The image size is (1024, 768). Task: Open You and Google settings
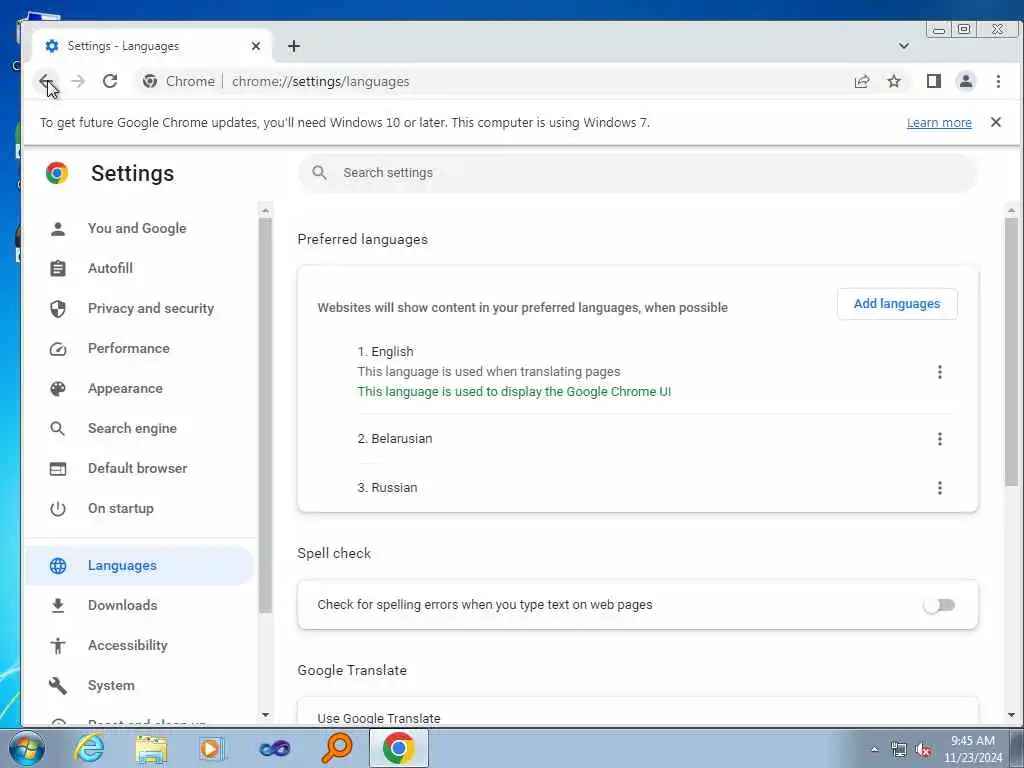pyautogui.click(x=137, y=228)
